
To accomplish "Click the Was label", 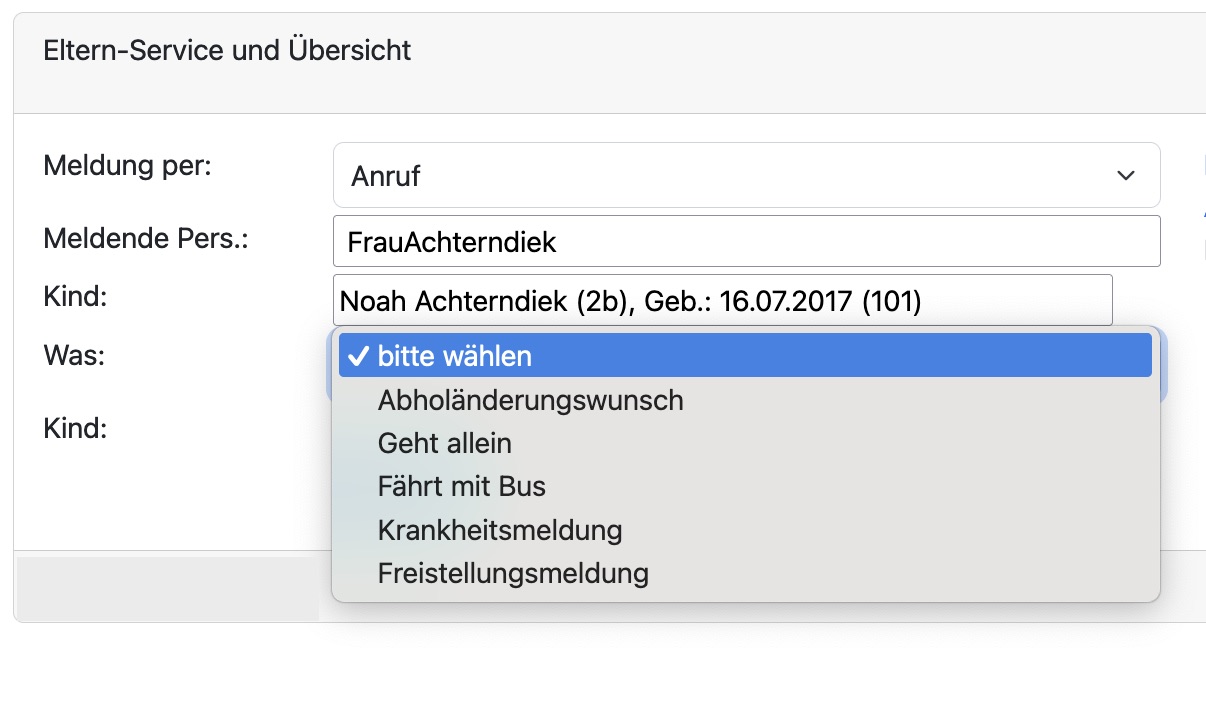I will [x=74, y=354].
